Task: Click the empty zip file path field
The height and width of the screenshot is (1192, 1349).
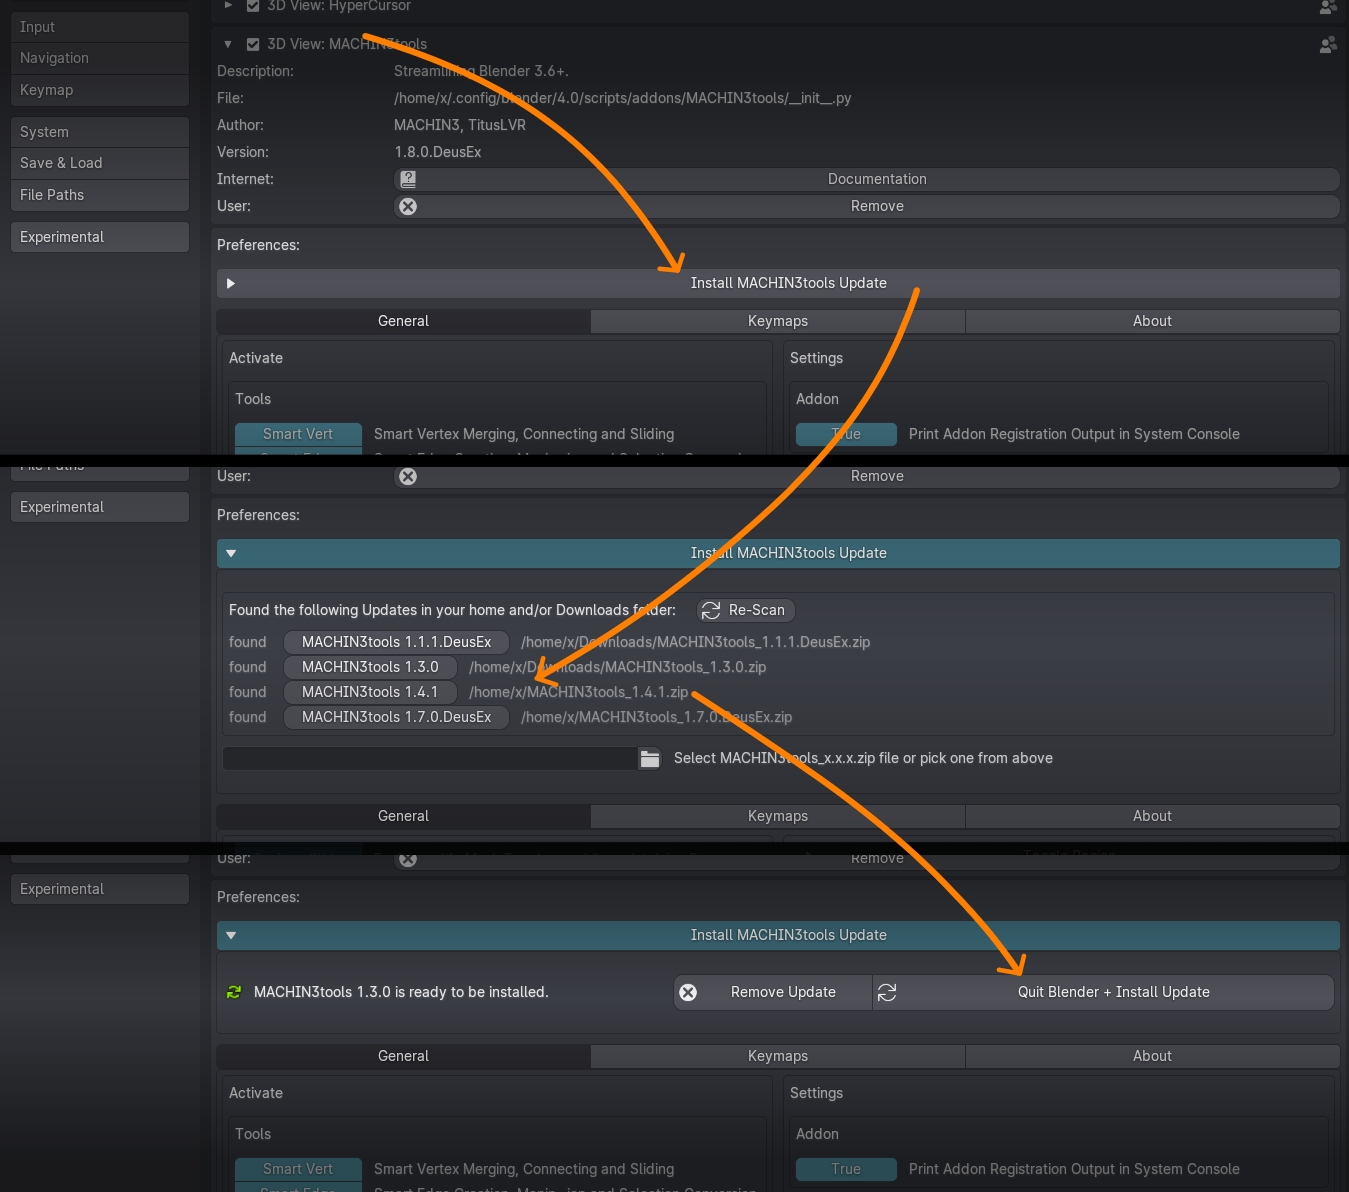Action: pos(430,758)
